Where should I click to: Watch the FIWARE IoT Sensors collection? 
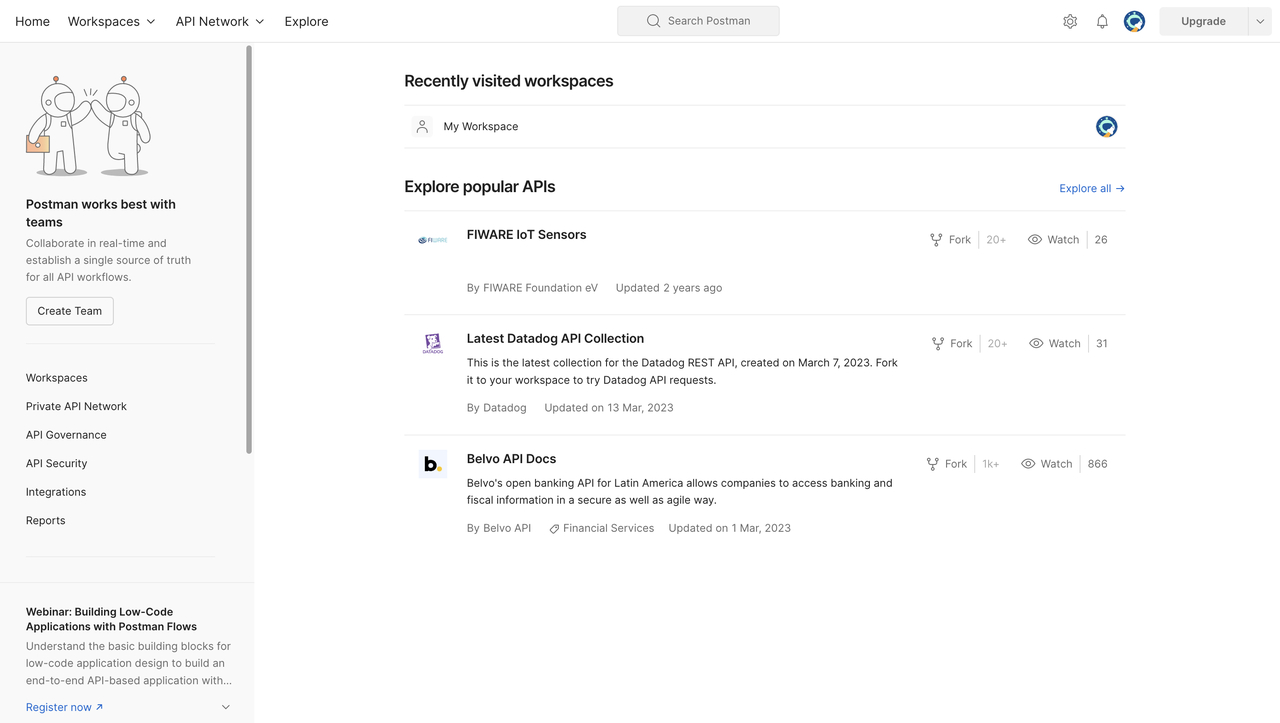(x=1054, y=240)
